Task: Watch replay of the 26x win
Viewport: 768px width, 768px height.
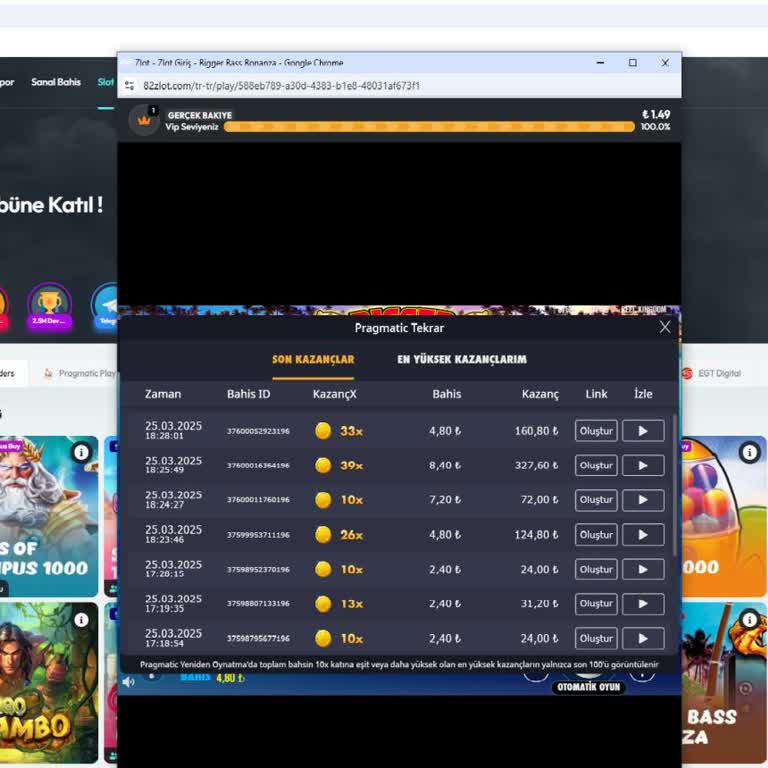Action: tap(643, 535)
